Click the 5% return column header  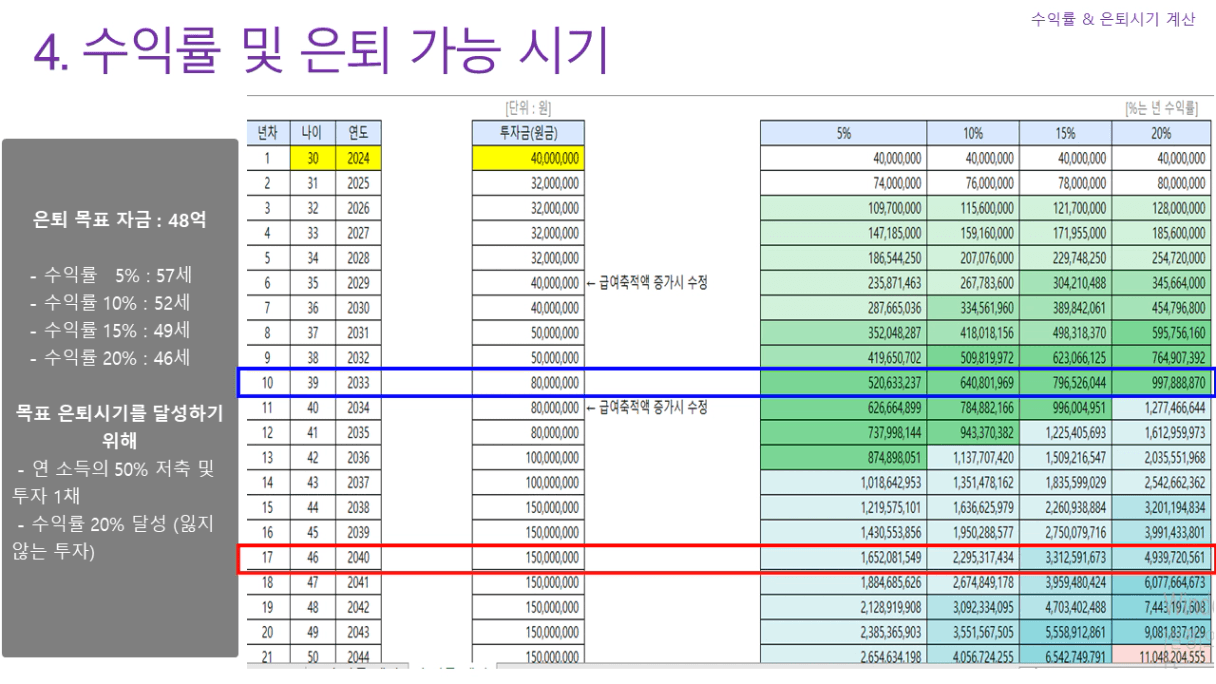pos(843,133)
